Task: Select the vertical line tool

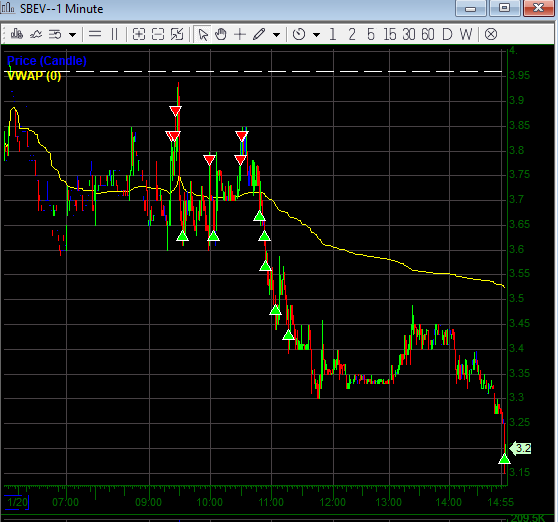Action: 114,35
